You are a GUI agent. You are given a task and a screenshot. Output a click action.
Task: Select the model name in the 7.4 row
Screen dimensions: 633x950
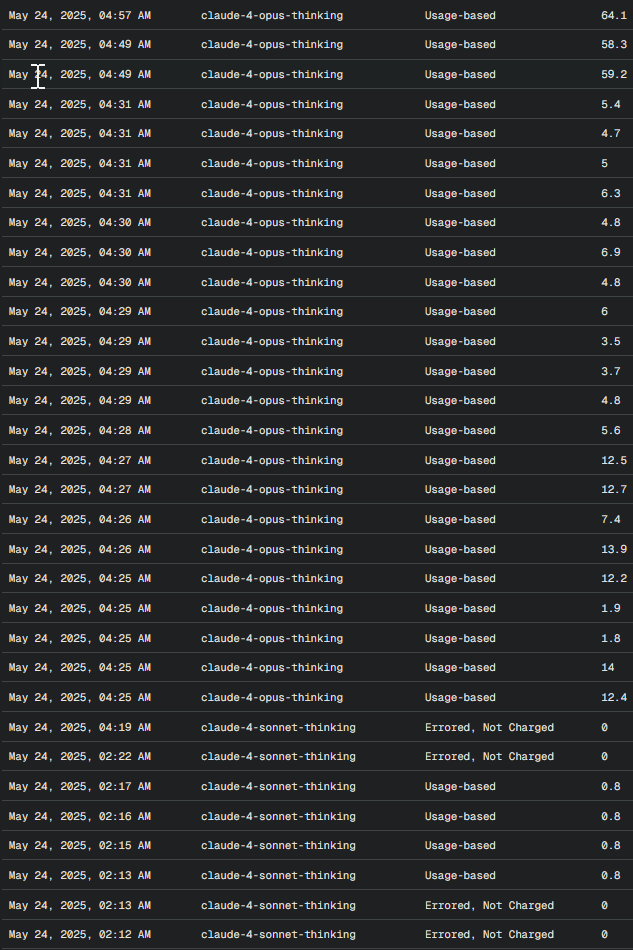272,519
